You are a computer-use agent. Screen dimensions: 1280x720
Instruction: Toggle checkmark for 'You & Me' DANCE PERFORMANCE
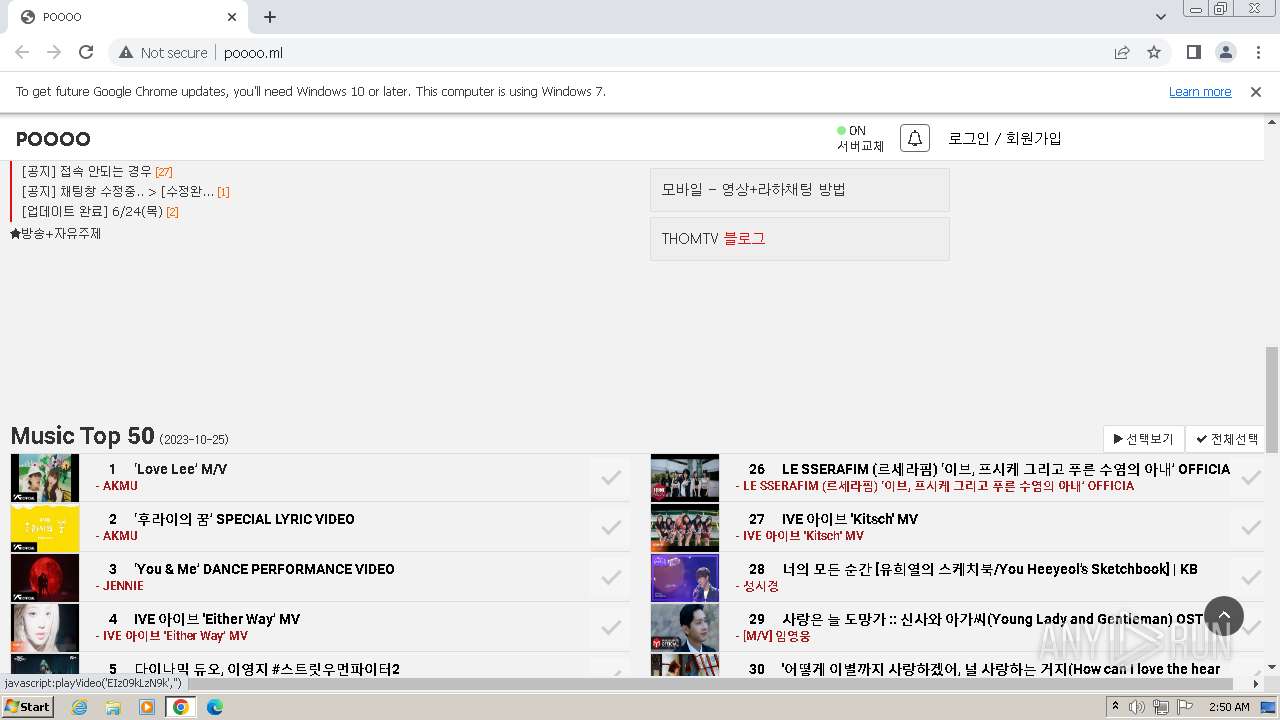(x=611, y=577)
